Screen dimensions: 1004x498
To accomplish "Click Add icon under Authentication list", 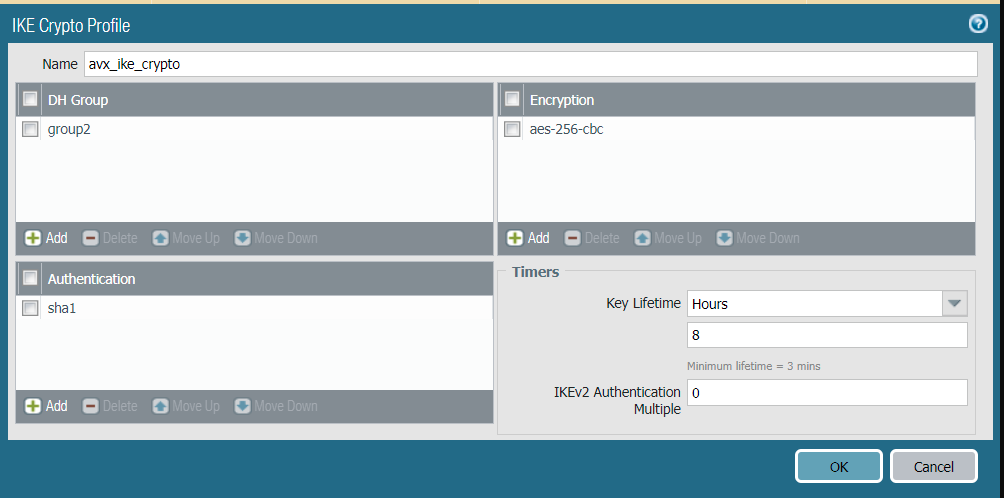I will pyautogui.click(x=33, y=406).
